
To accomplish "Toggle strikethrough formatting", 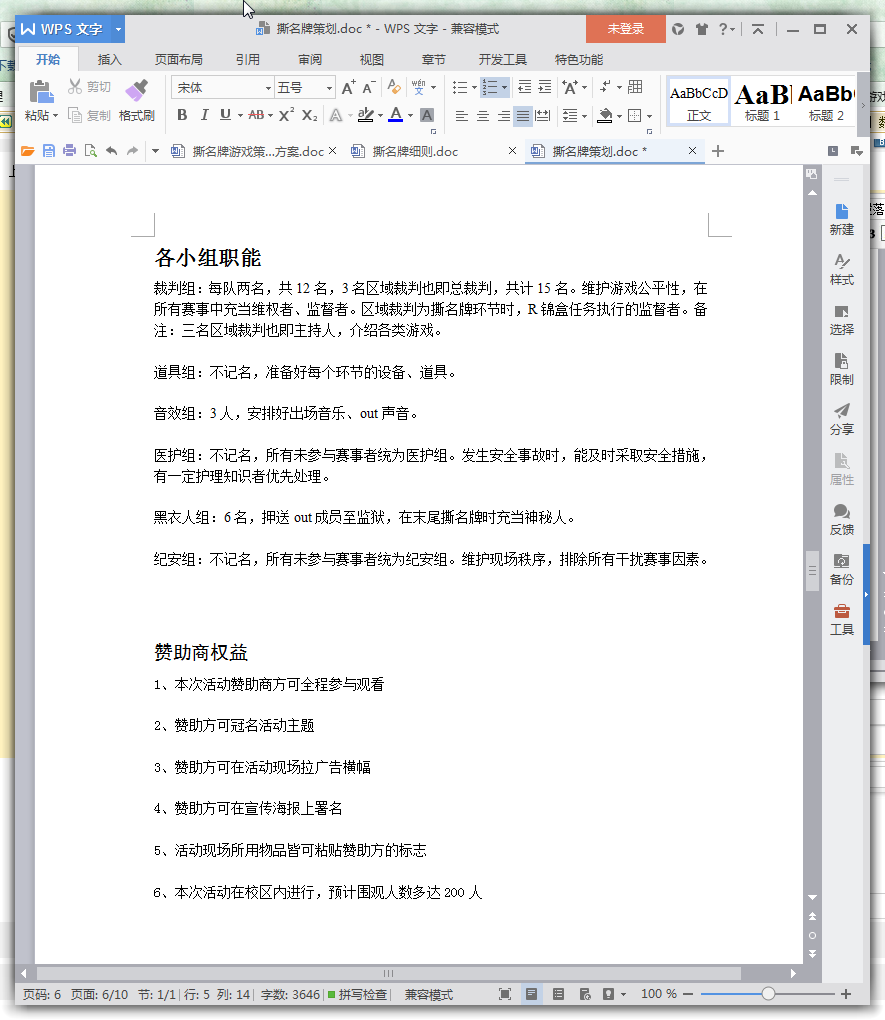I will pyautogui.click(x=256, y=115).
